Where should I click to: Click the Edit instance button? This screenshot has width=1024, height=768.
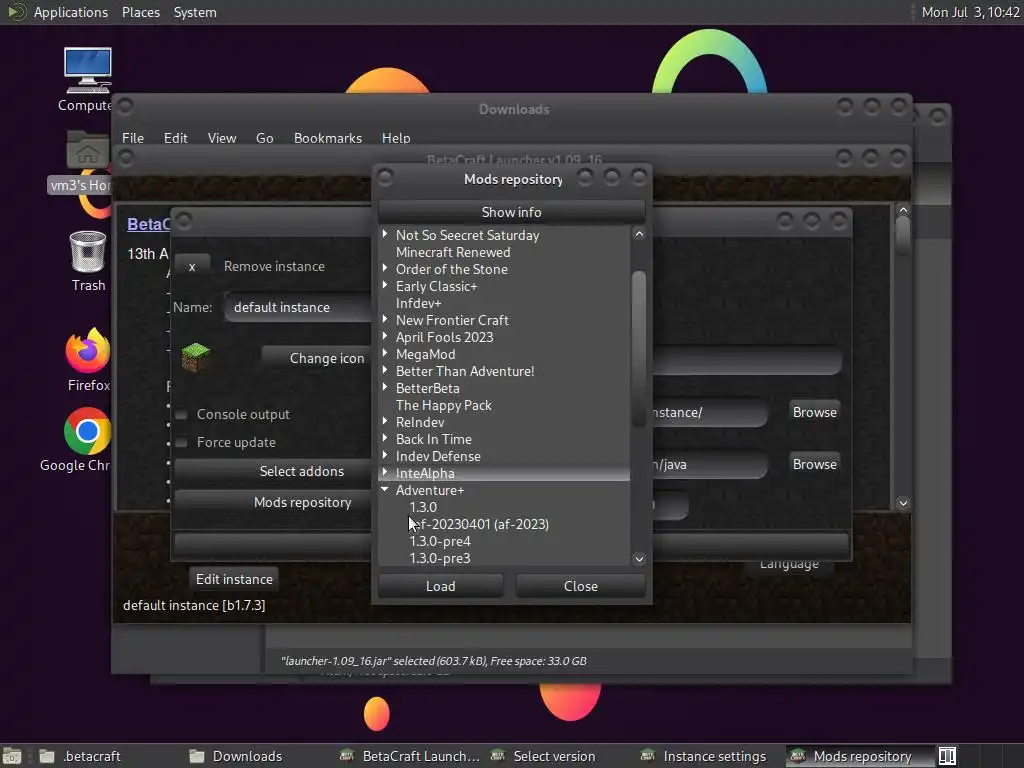[234, 579]
